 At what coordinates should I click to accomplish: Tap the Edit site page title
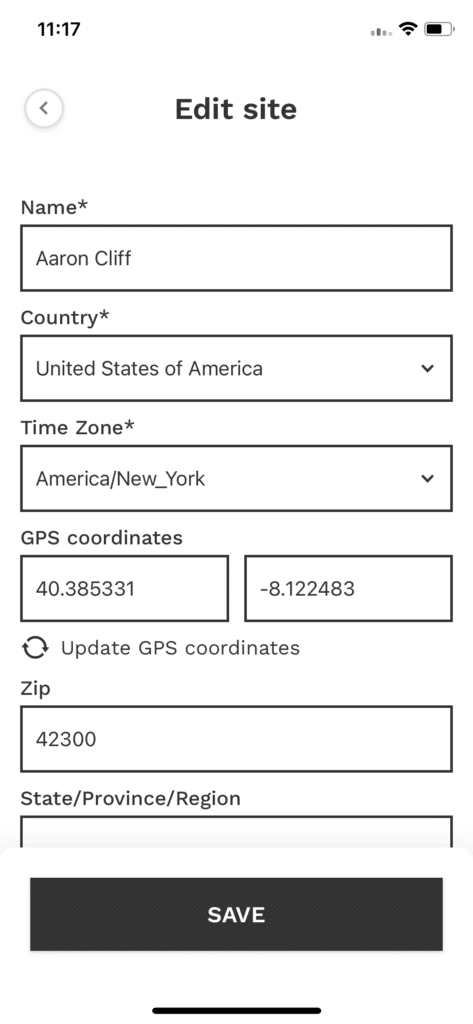pos(236,109)
